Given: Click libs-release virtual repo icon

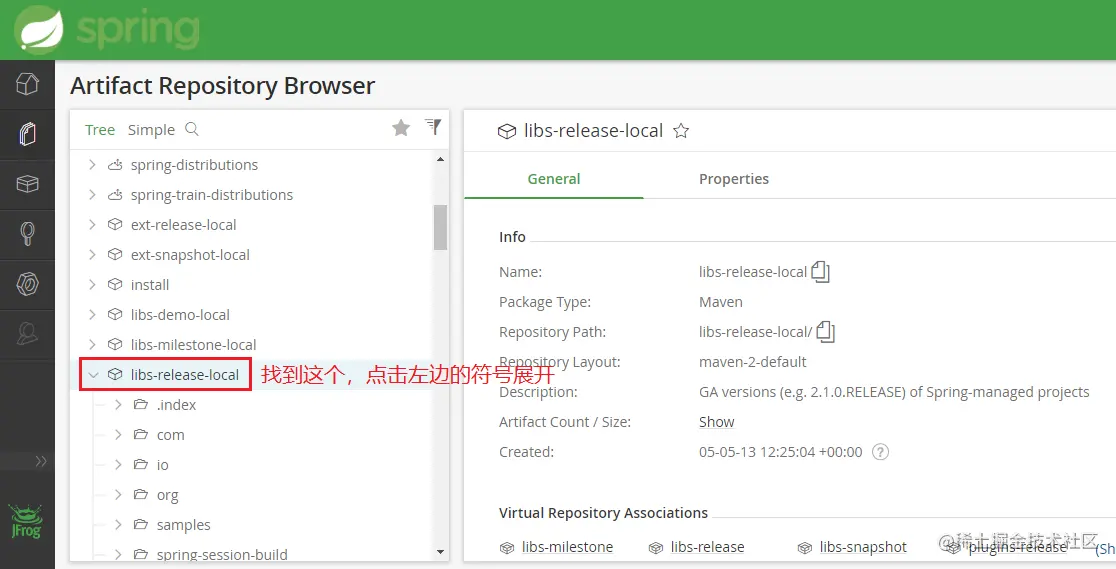Looking at the screenshot, I should (656, 548).
